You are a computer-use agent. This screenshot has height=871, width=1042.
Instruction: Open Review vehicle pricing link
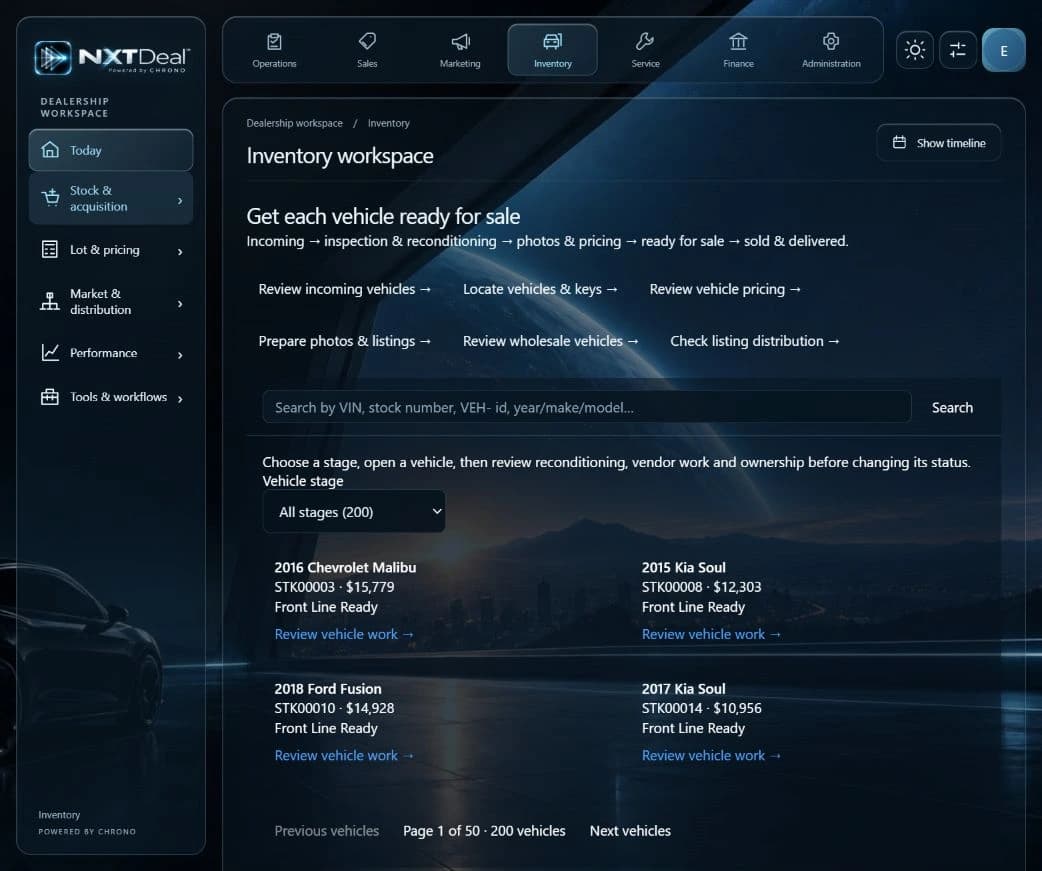(724, 289)
